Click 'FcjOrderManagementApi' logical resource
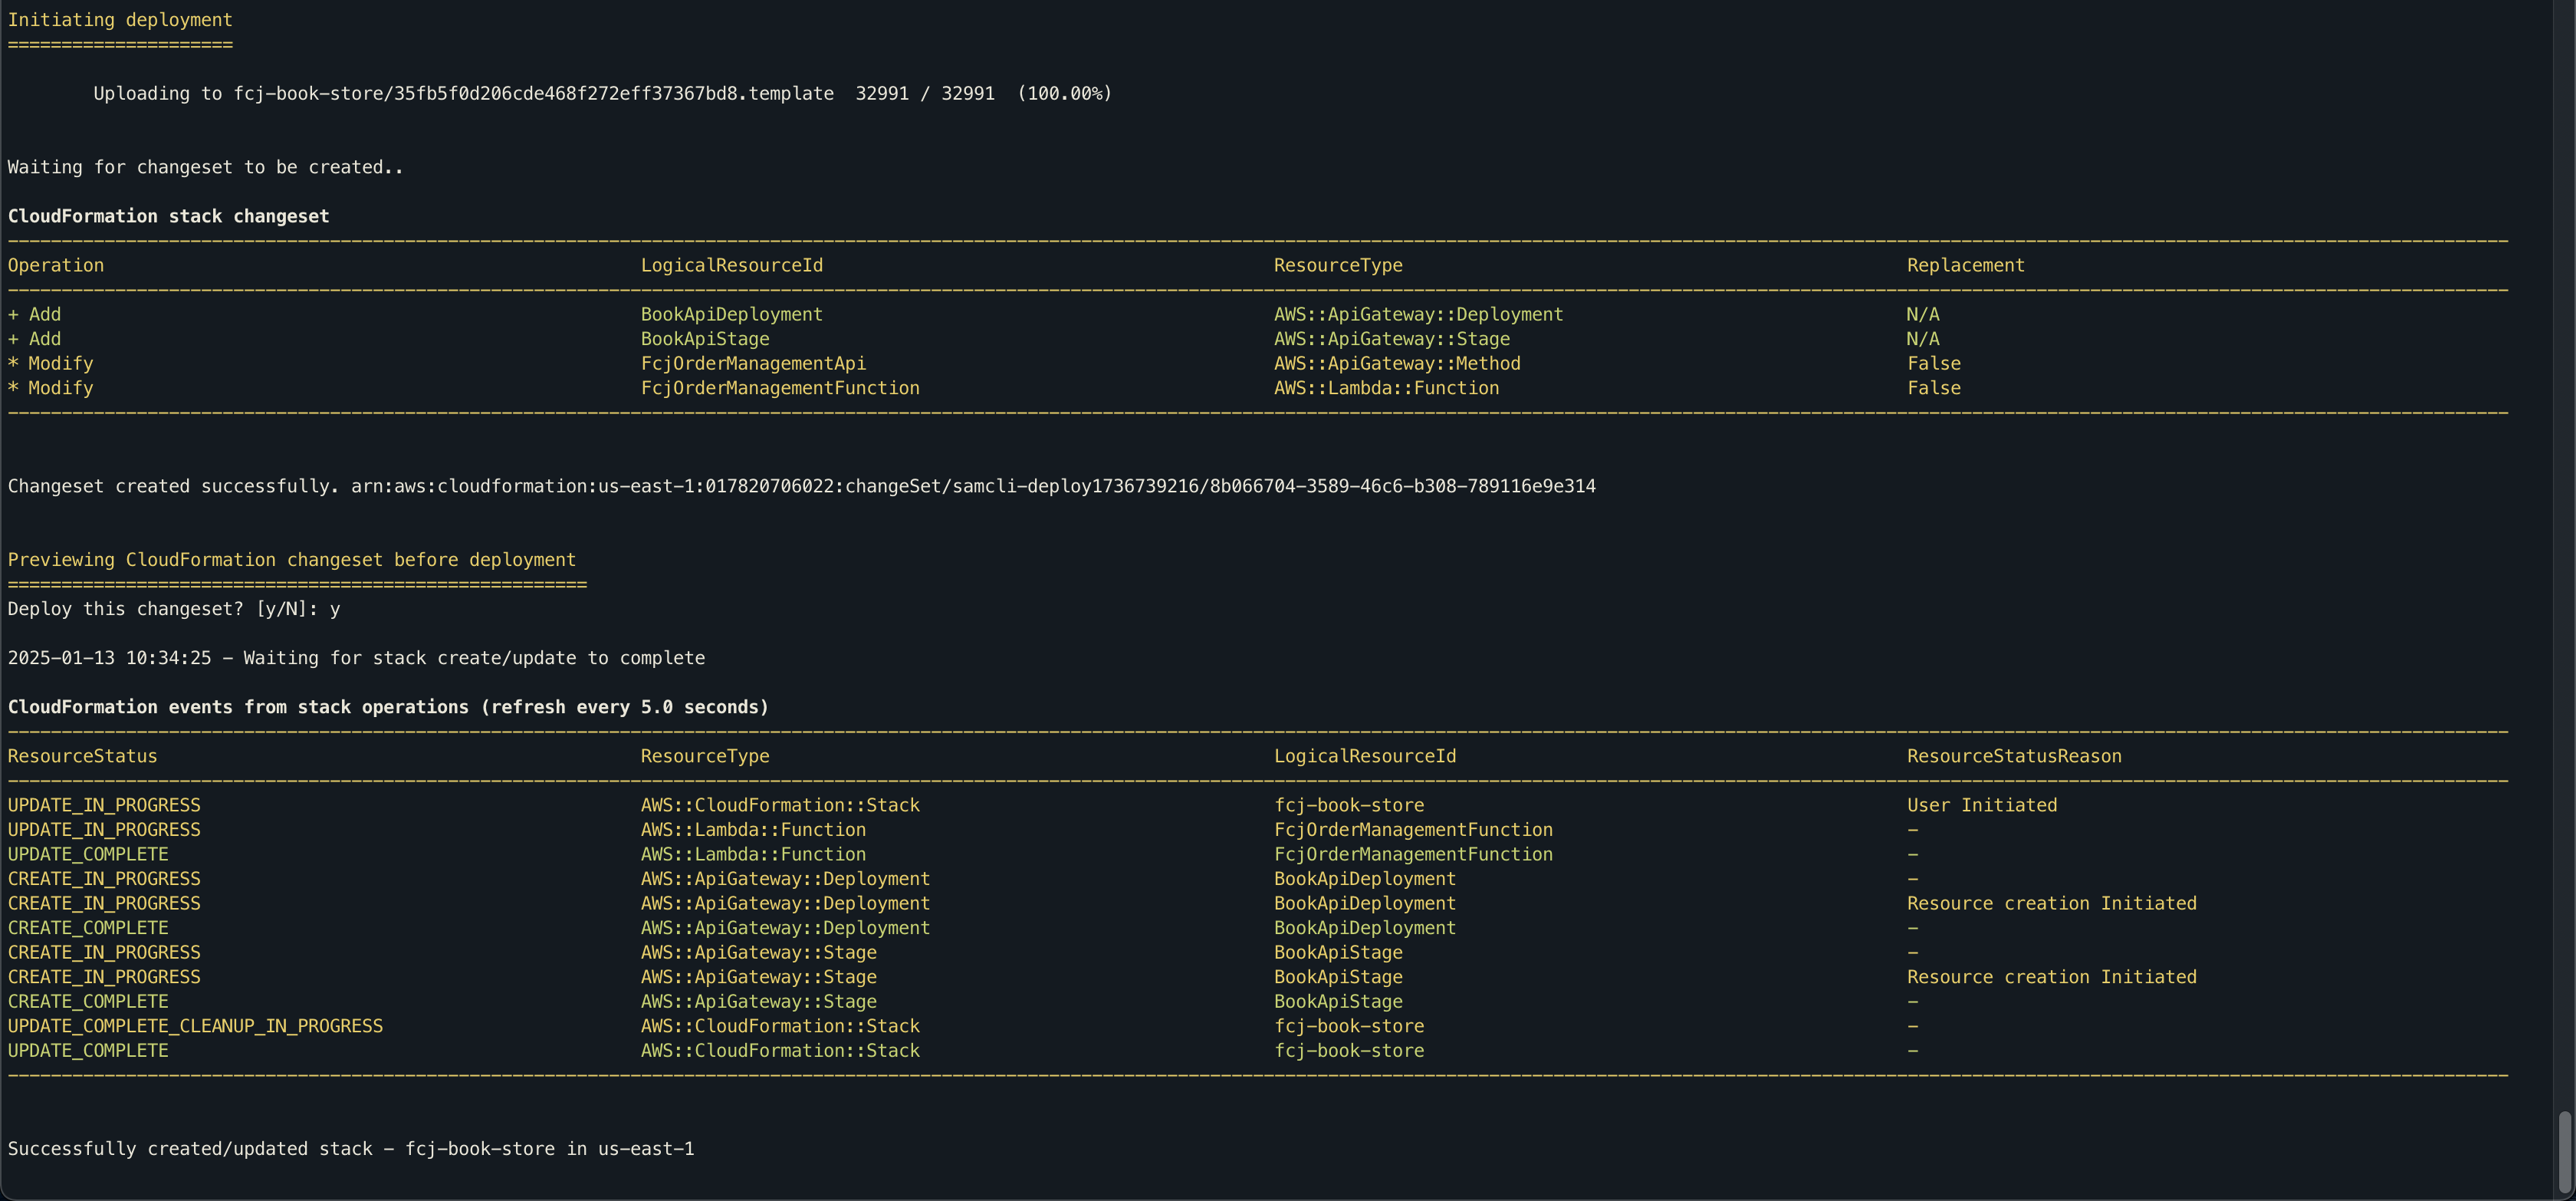The width and height of the screenshot is (2576, 1201). click(754, 363)
